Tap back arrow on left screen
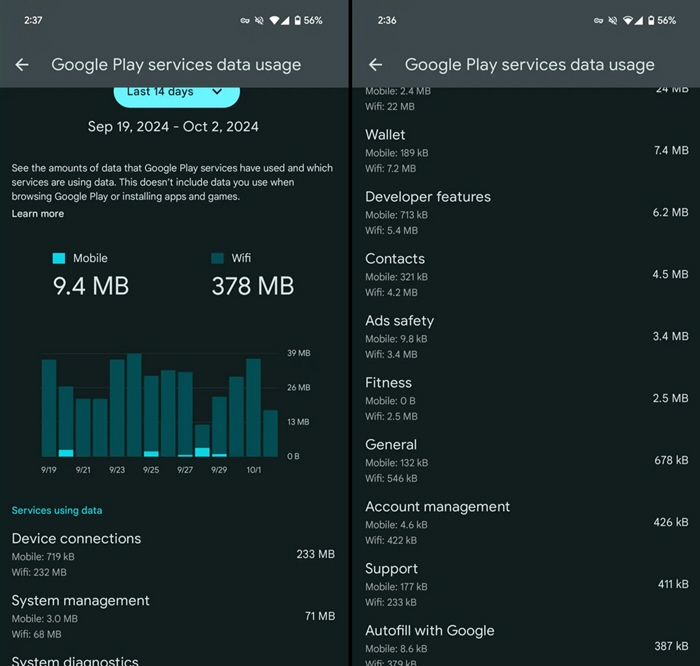Image resolution: width=700 pixels, height=666 pixels. pyautogui.click(x=22, y=65)
